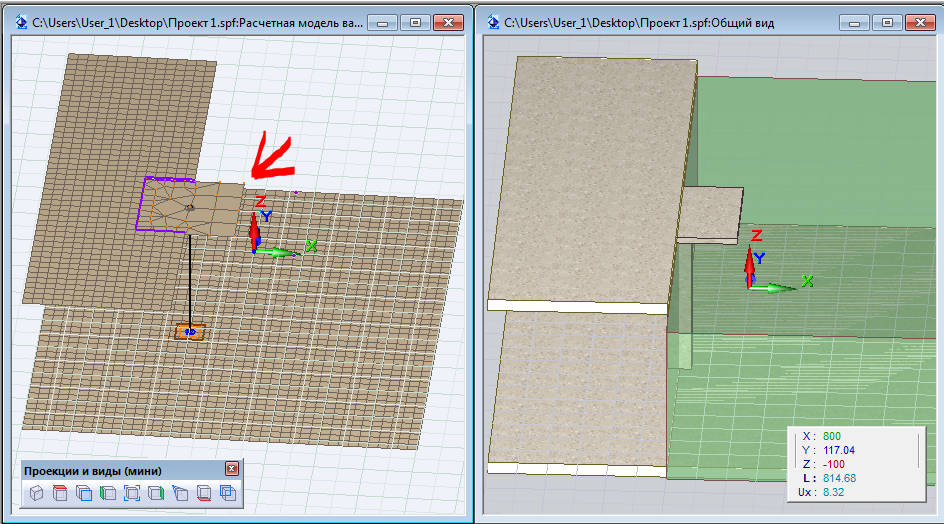Activate the Расчетная модель window title bar

(x=200, y=21)
